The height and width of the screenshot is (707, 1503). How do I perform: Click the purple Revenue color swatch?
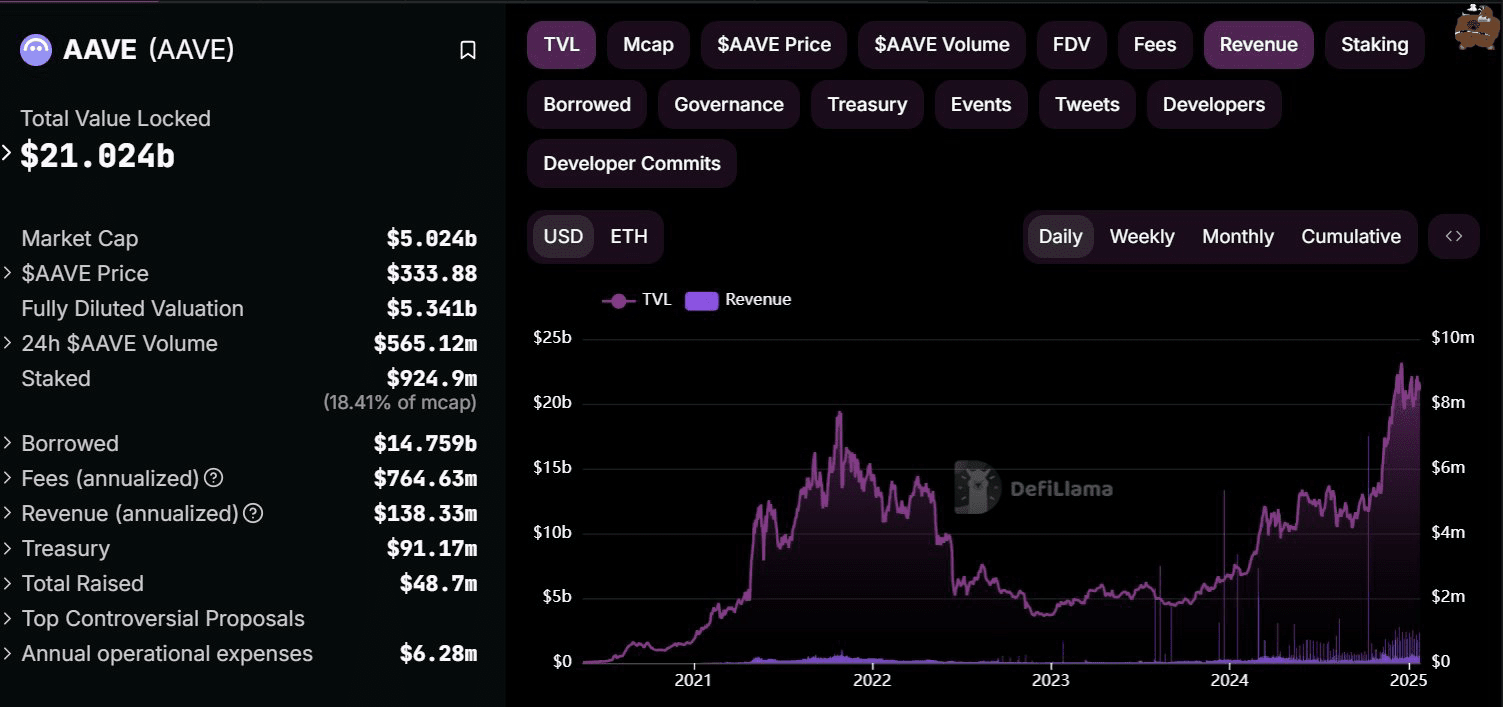[x=702, y=300]
